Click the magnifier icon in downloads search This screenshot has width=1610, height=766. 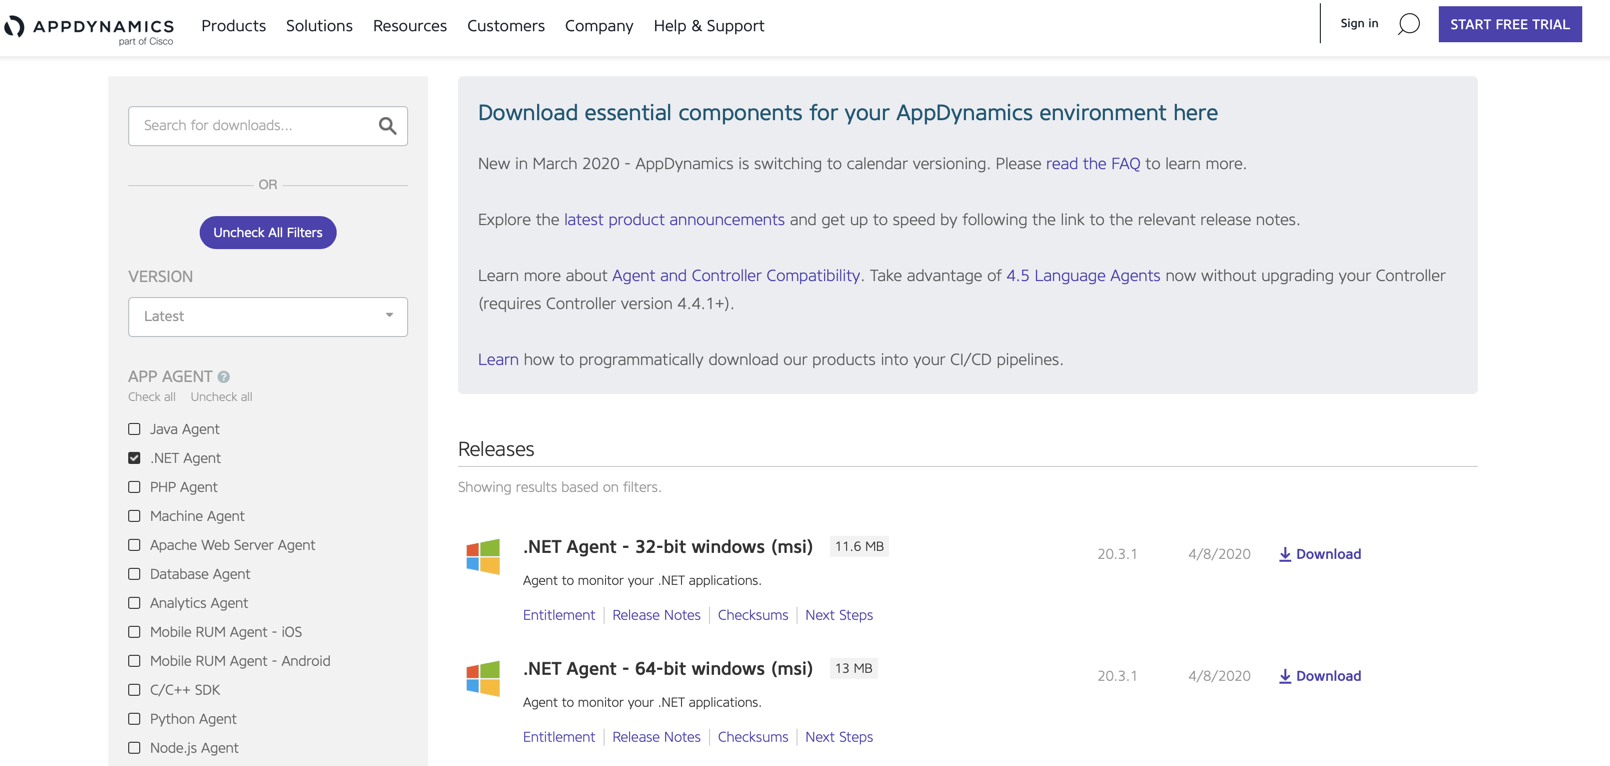(x=387, y=126)
